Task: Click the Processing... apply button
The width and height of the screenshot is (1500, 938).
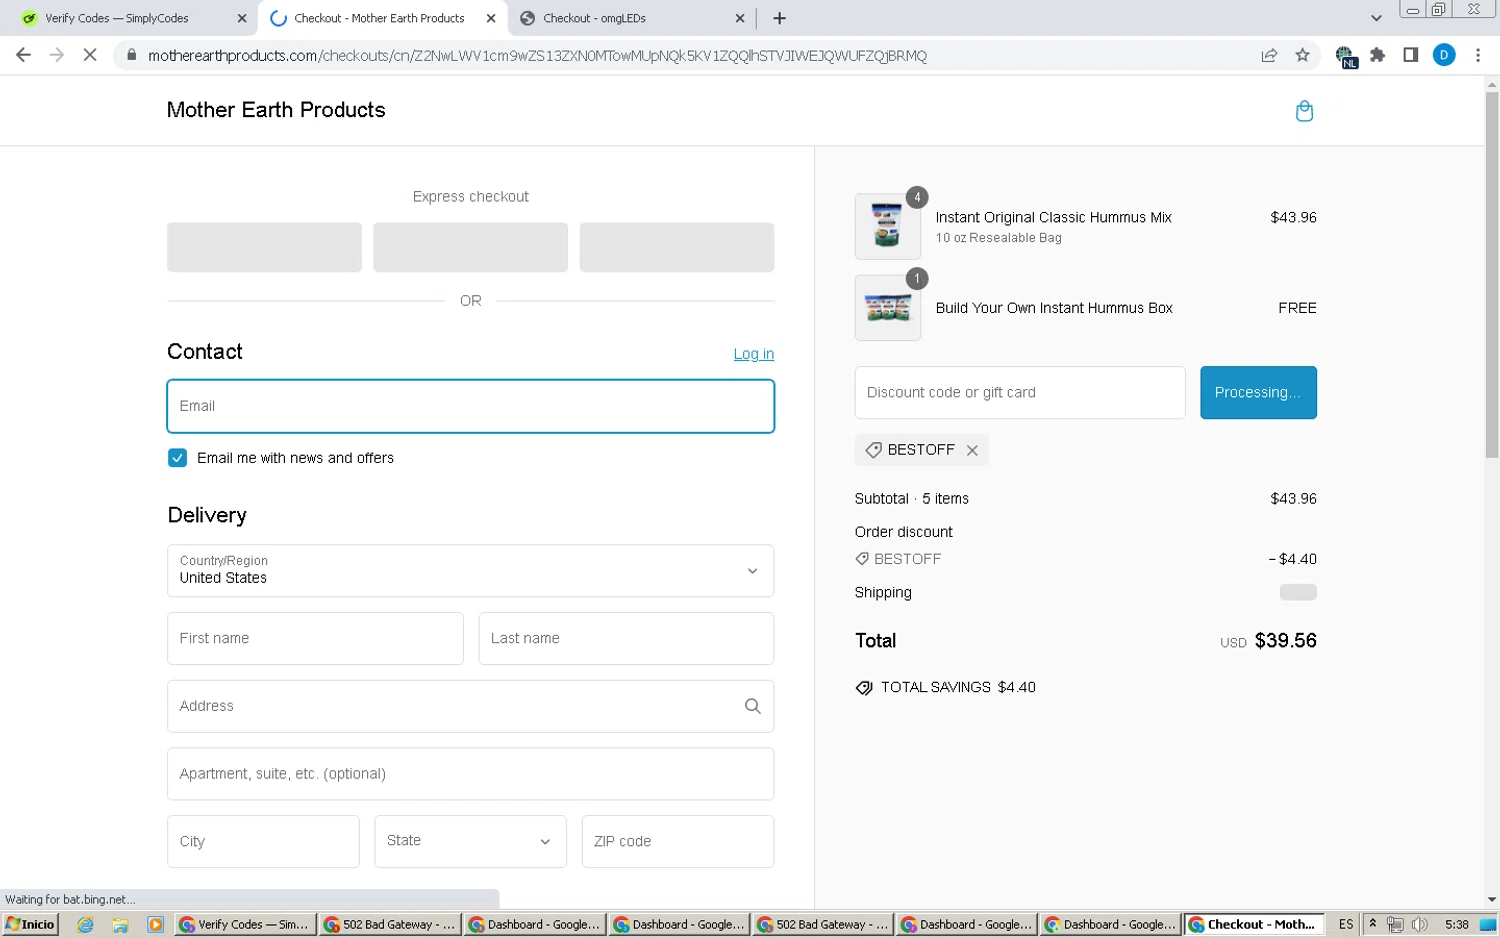Action: [x=1258, y=393]
